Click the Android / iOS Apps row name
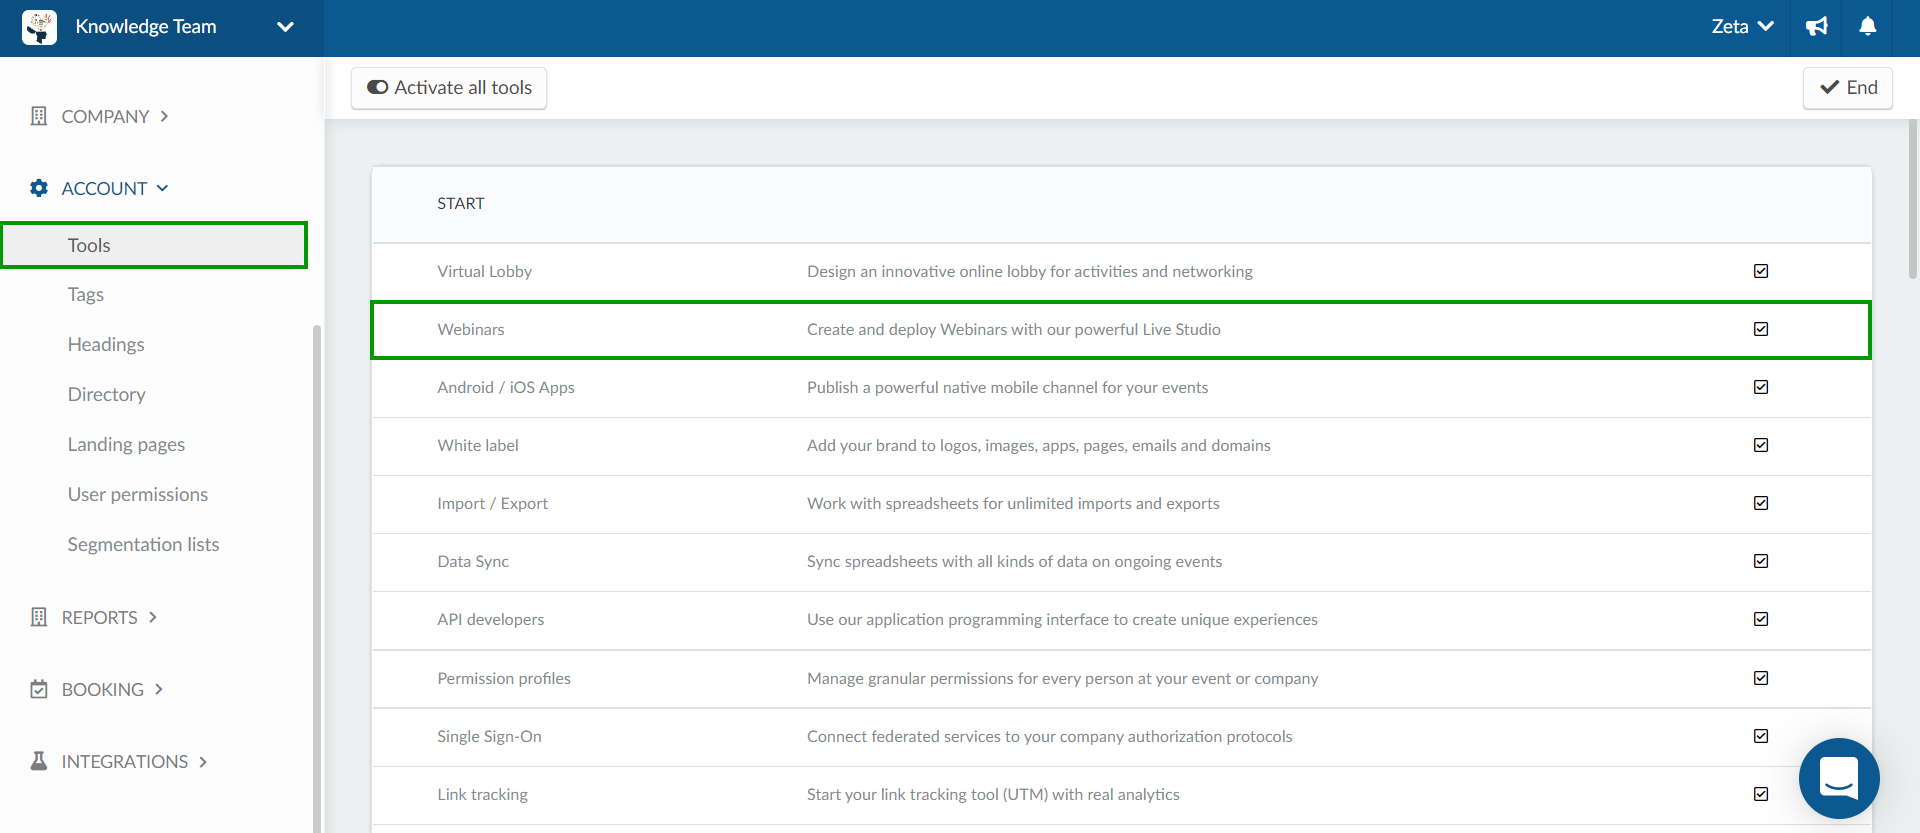This screenshot has width=1920, height=833. [506, 387]
